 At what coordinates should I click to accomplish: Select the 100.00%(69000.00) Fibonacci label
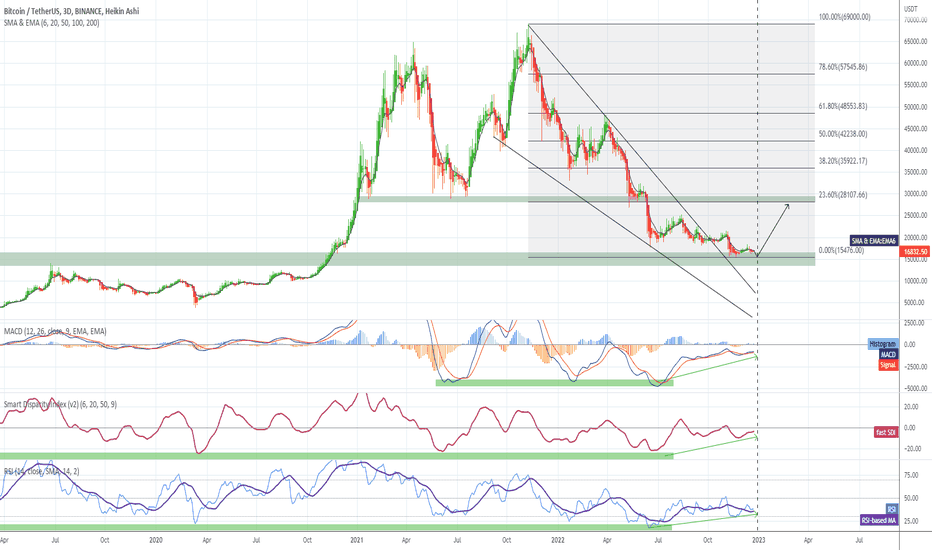(845, 17)
